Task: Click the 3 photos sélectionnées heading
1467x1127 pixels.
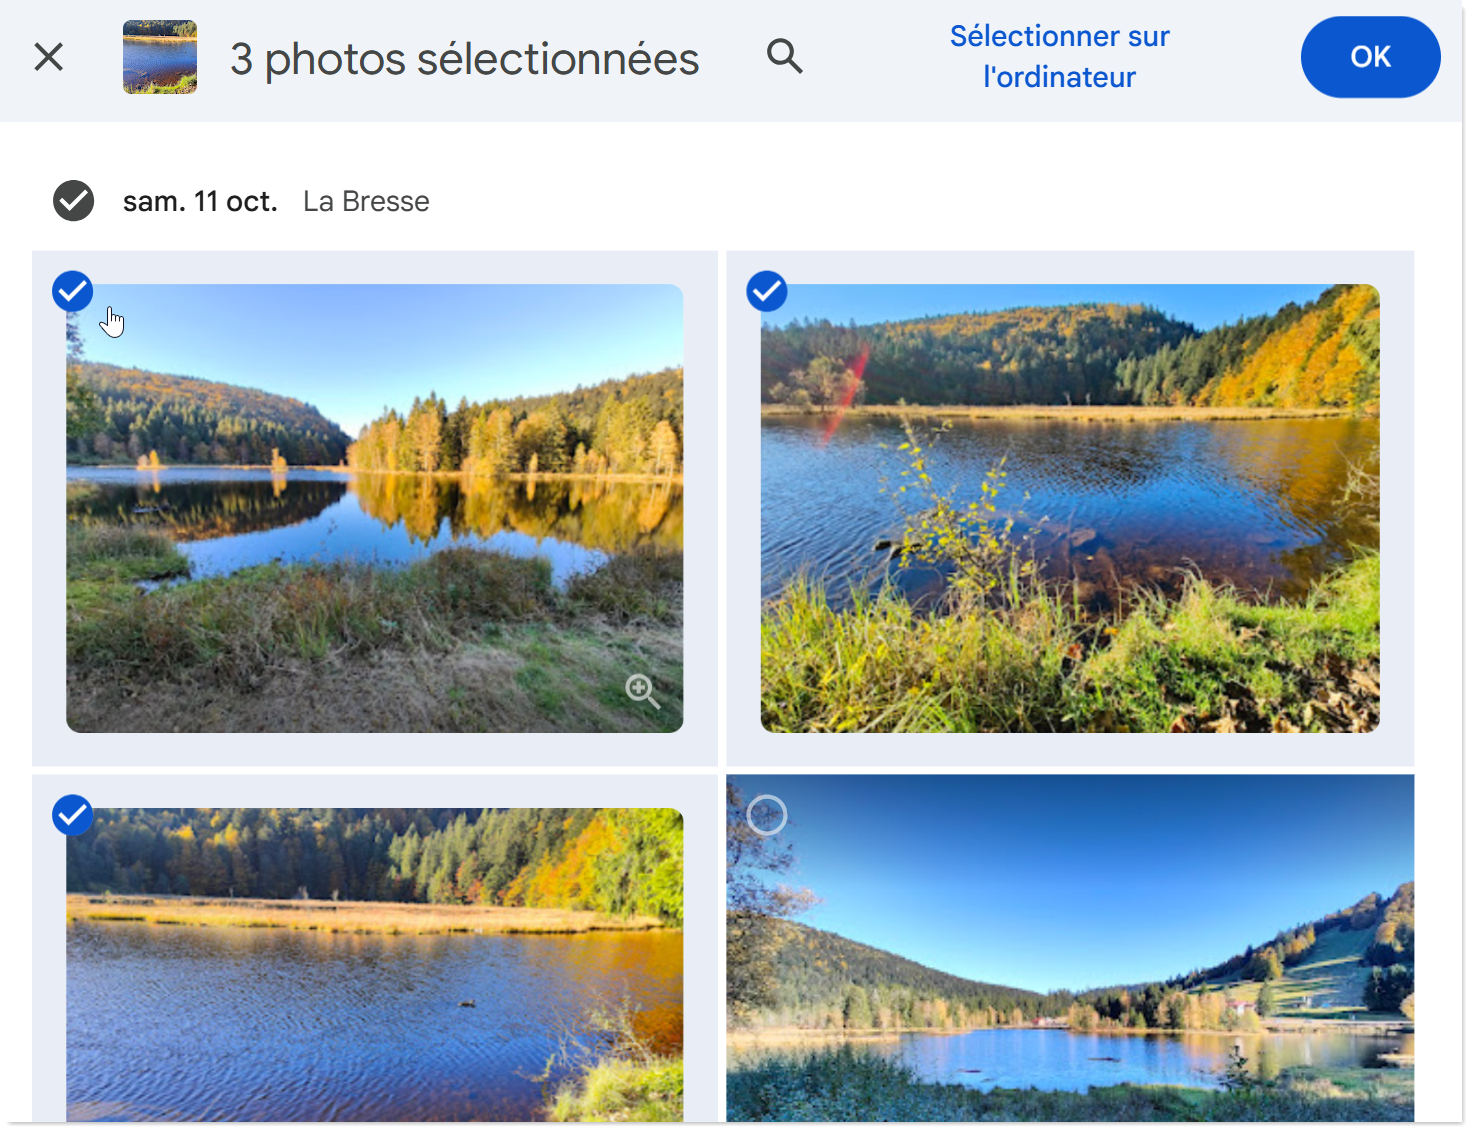Action: coord(464,59)
